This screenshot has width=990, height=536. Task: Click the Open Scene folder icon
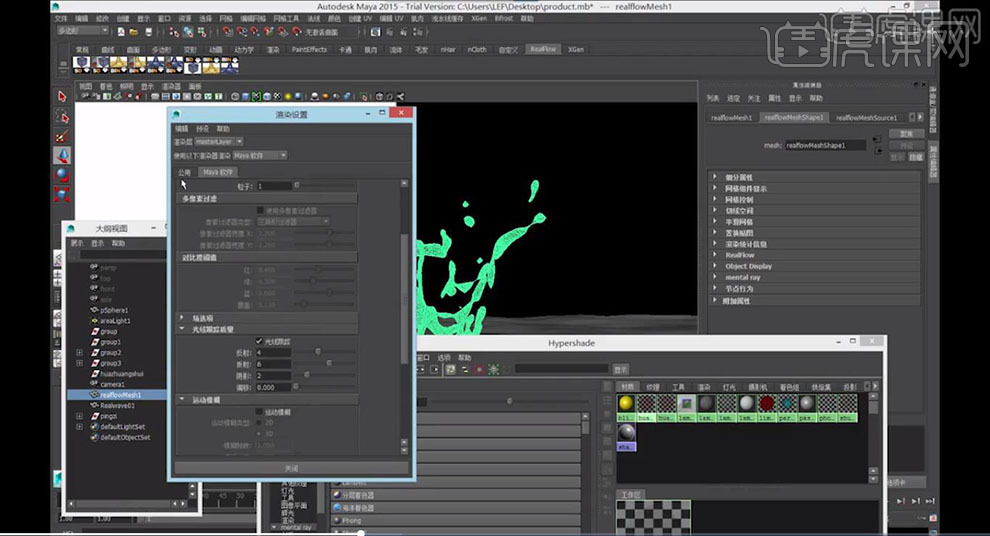tap(134, 31)
